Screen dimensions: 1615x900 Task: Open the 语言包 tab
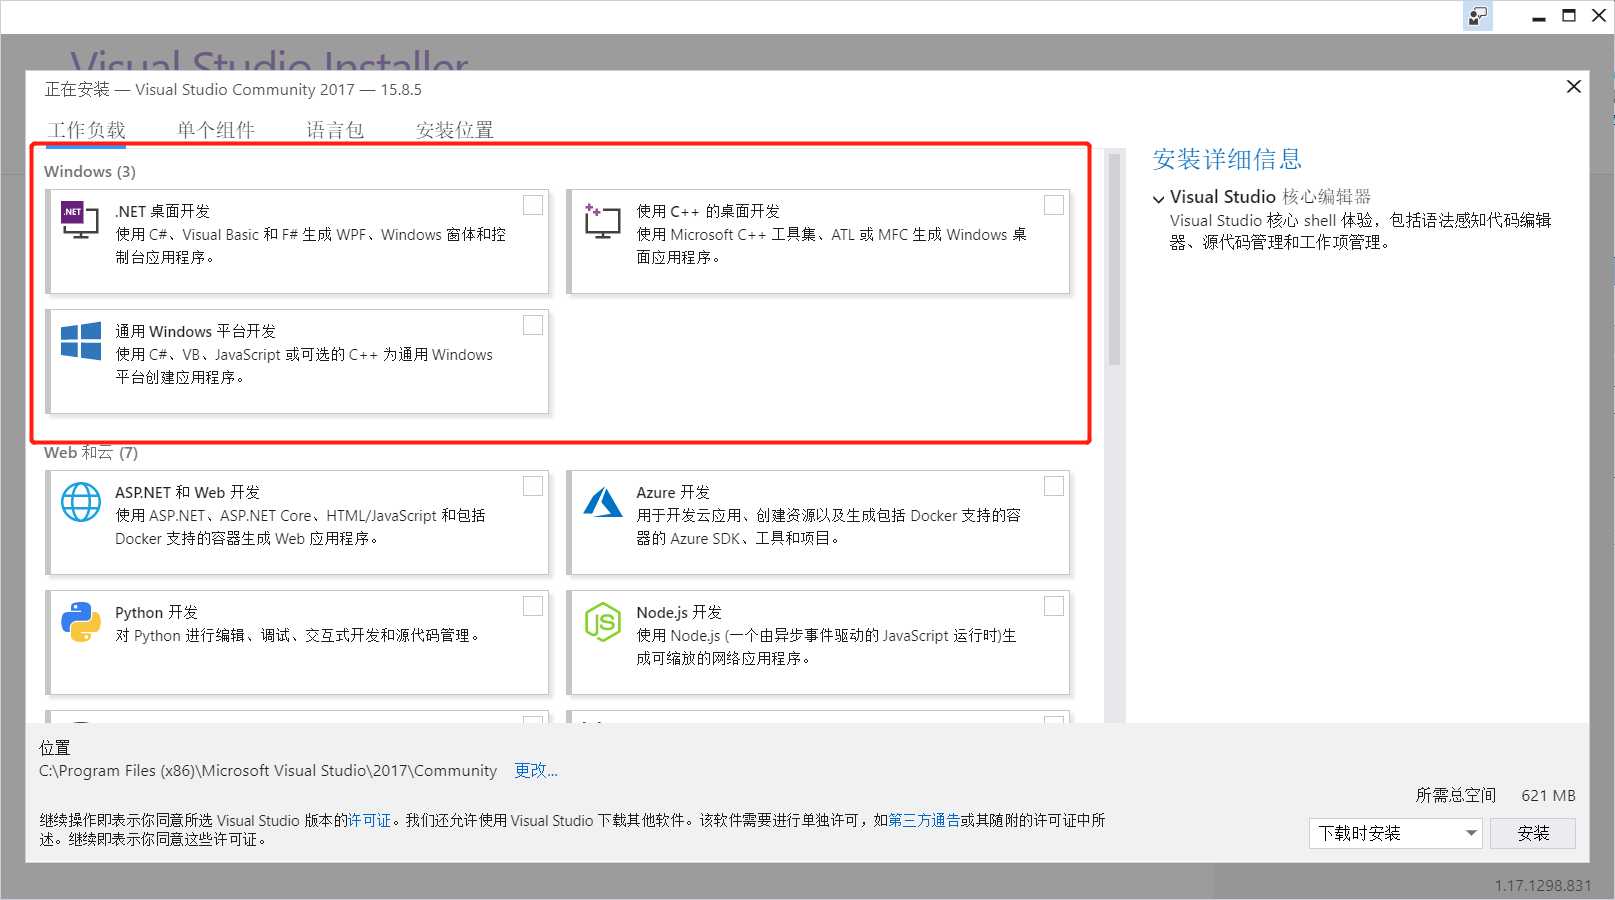(335, 130)
